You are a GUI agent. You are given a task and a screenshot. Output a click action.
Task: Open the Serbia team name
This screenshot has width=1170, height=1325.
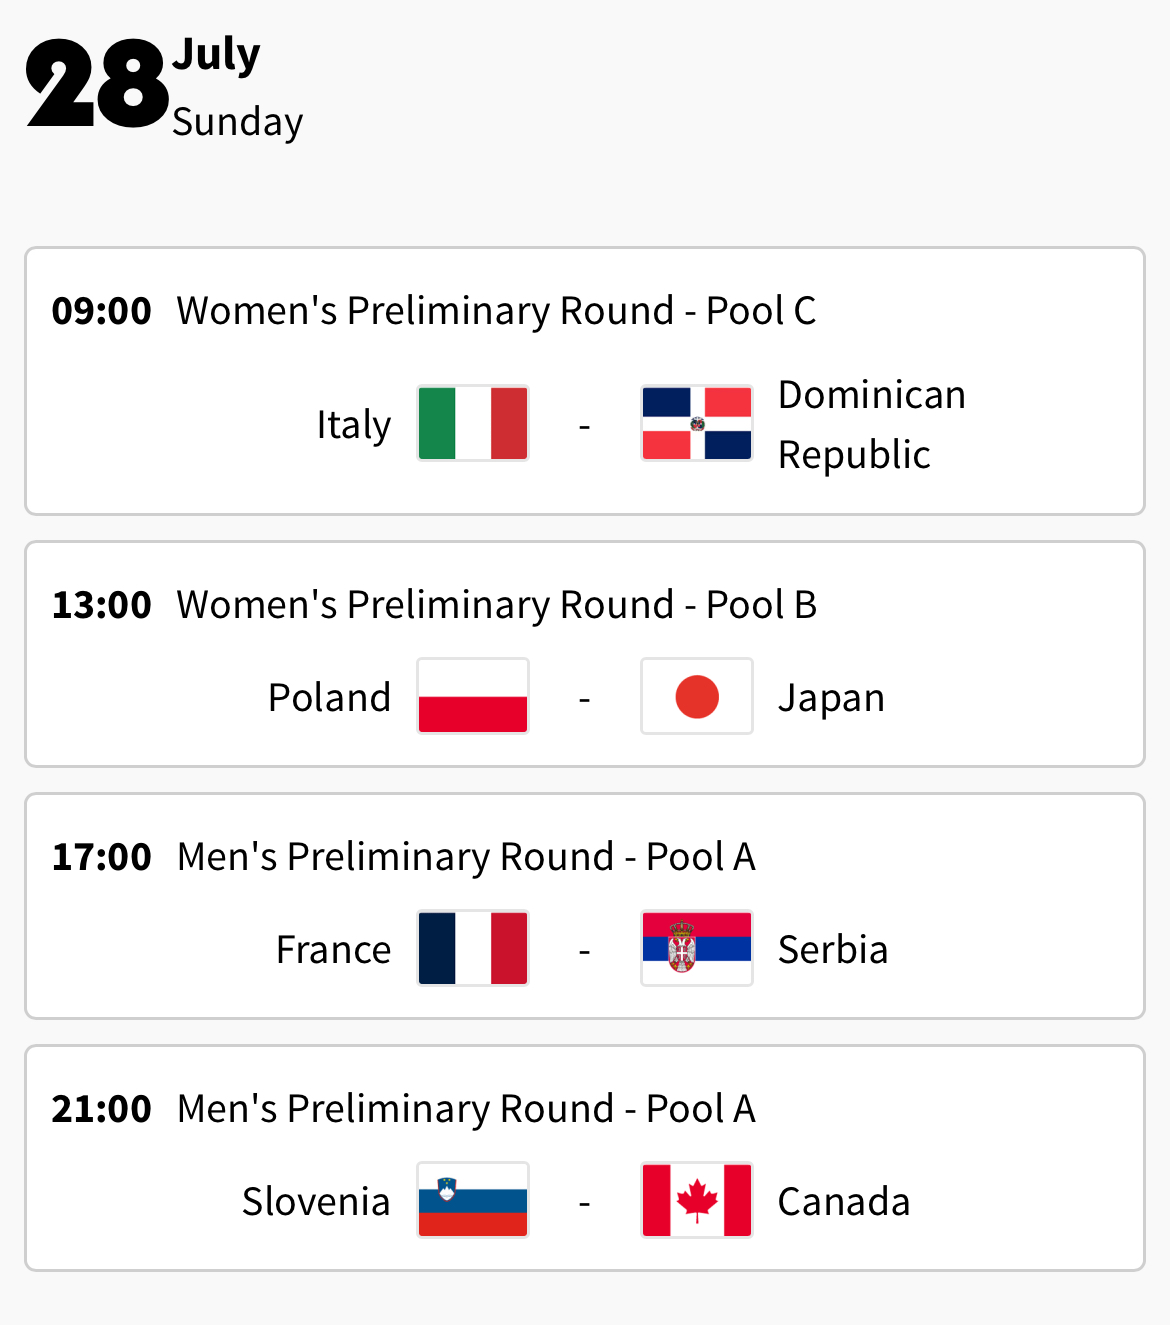tap(833, 950)
